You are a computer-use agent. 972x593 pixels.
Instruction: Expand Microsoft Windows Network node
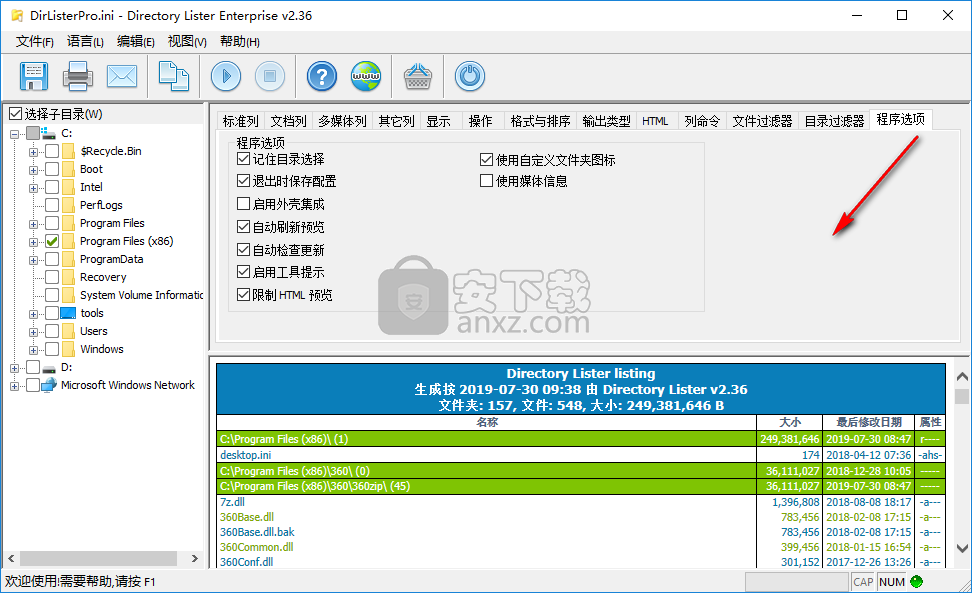(x=14, y=386)
